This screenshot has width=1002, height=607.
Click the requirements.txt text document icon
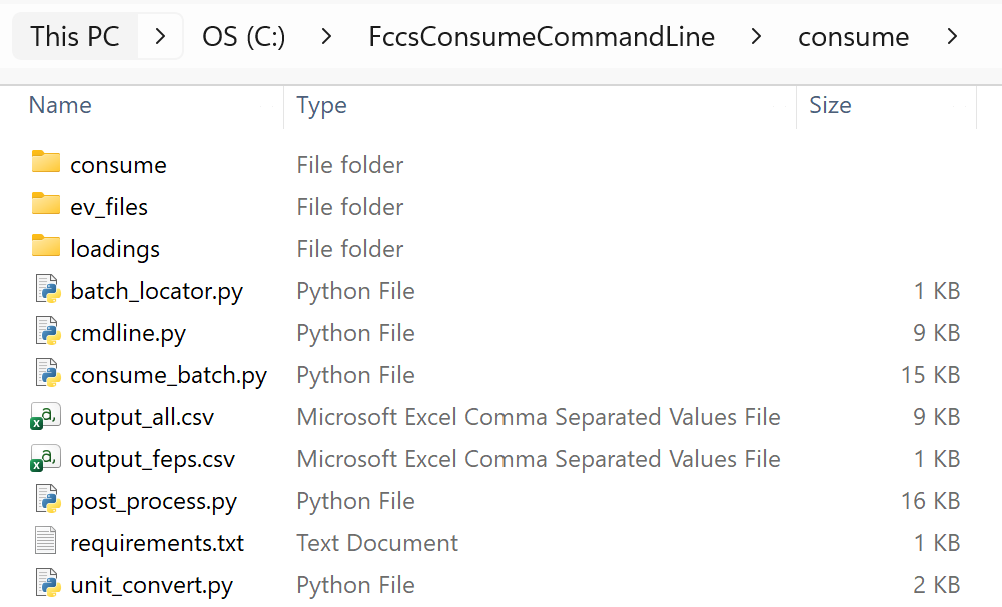coord(46,542)
